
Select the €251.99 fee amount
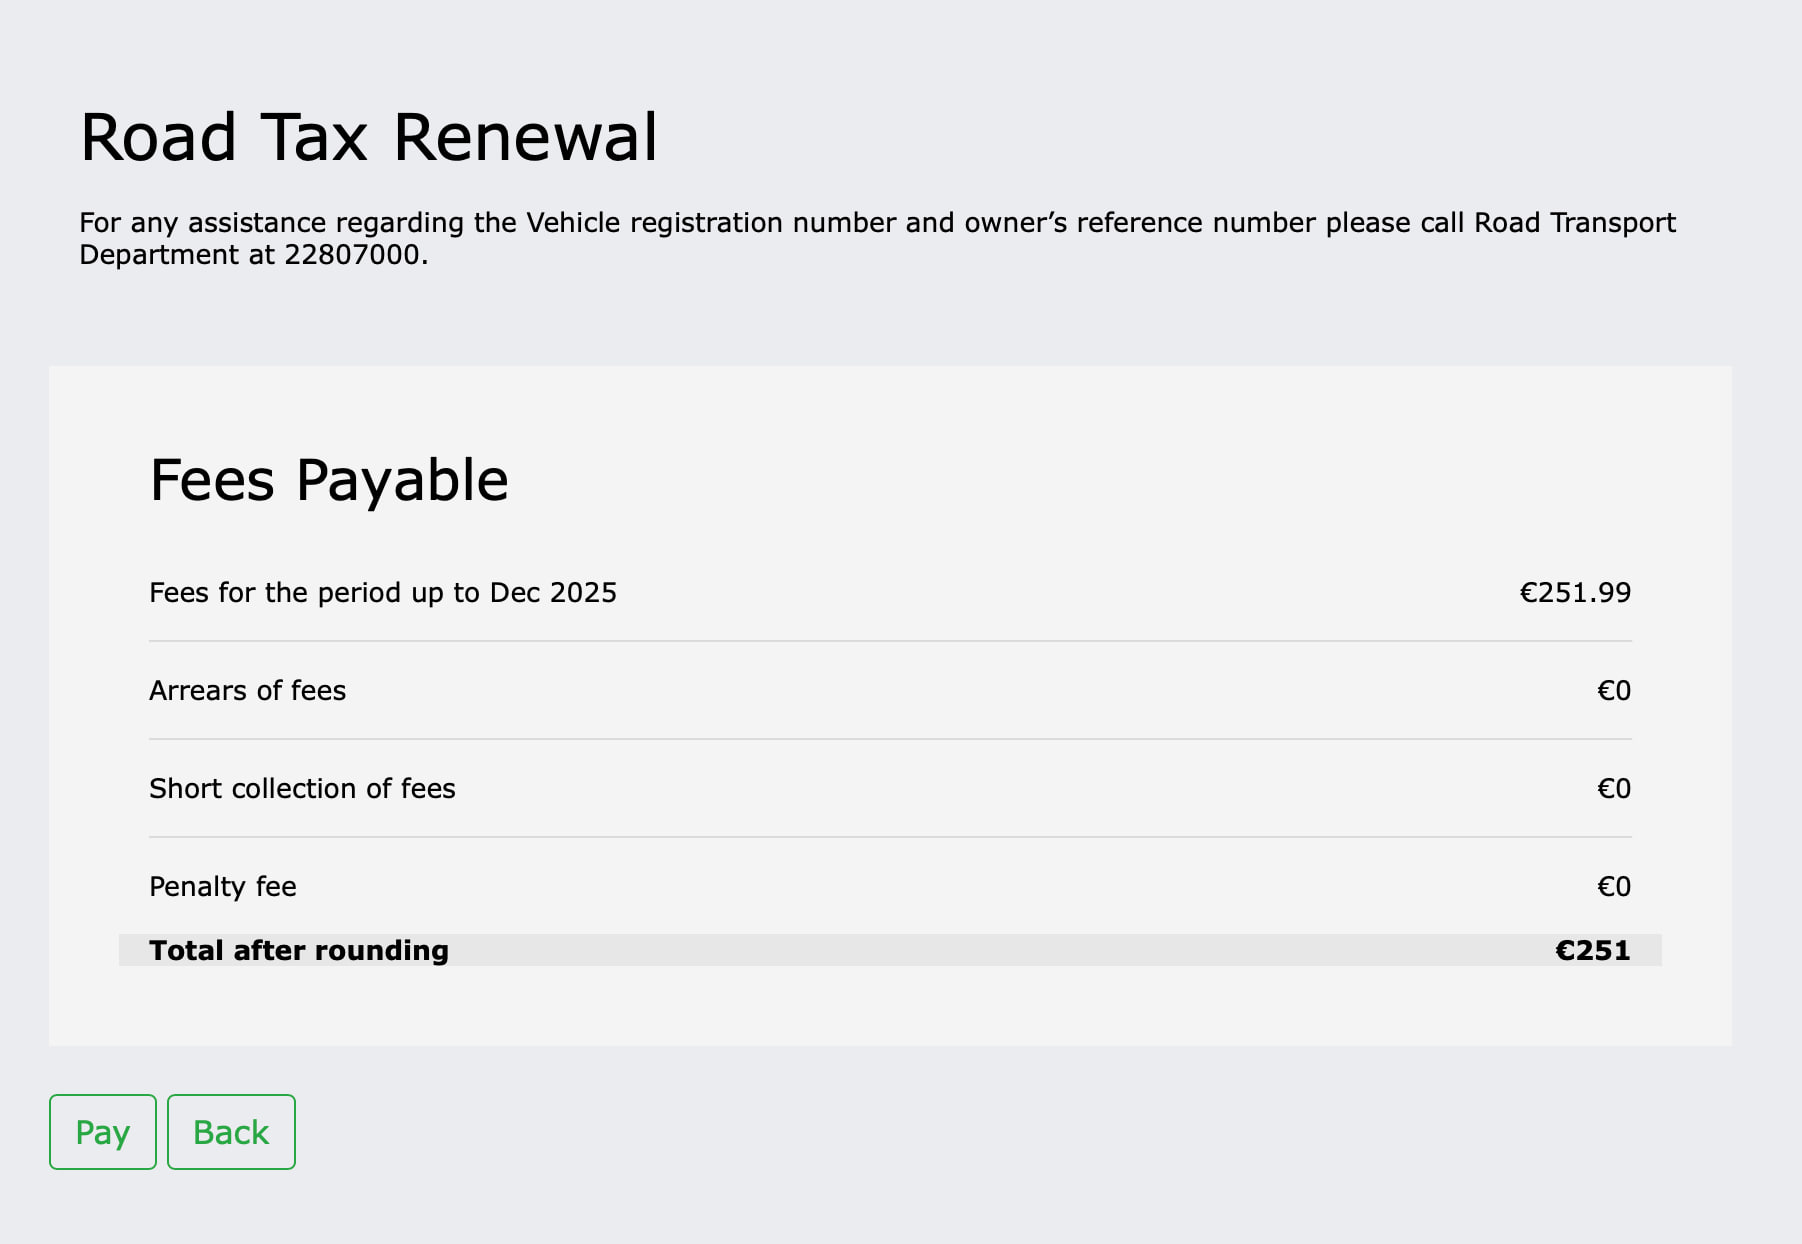point(1575,593)
